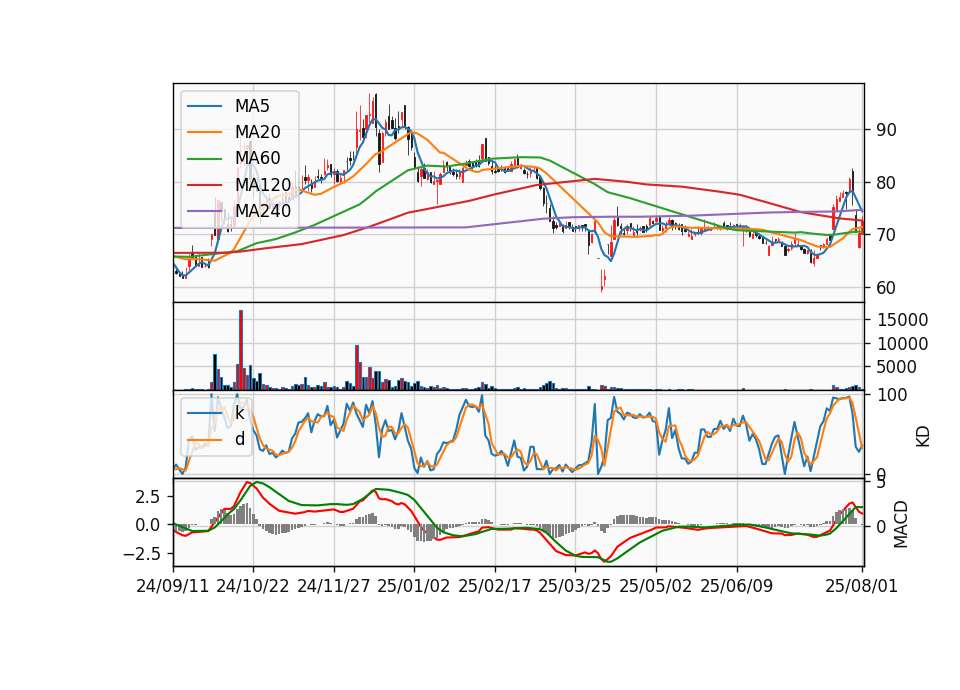Click the 90 price axis tick
Screen dimensions: 960x690
coord(886,130)
